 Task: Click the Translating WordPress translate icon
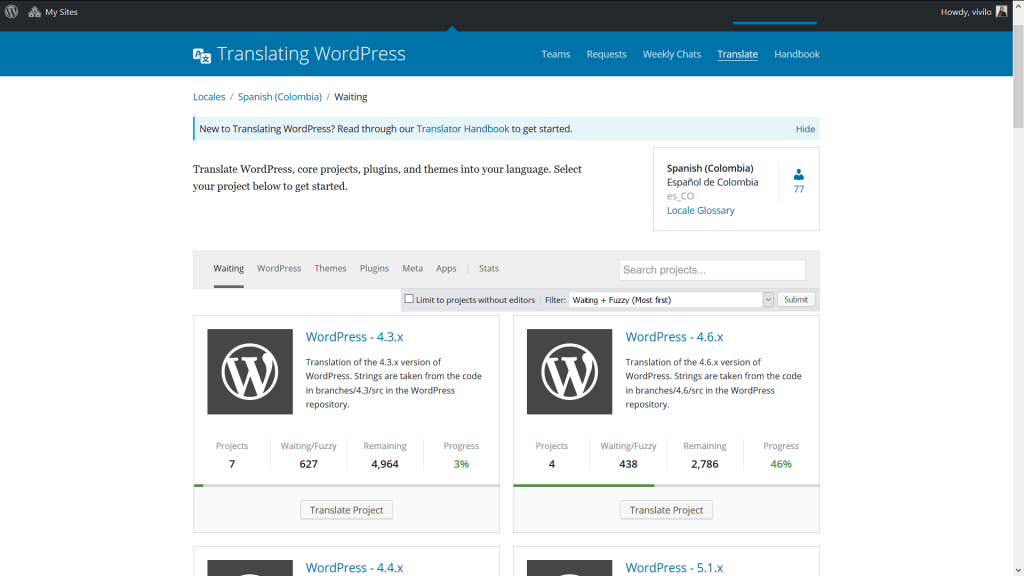click(x=202, y=56)
